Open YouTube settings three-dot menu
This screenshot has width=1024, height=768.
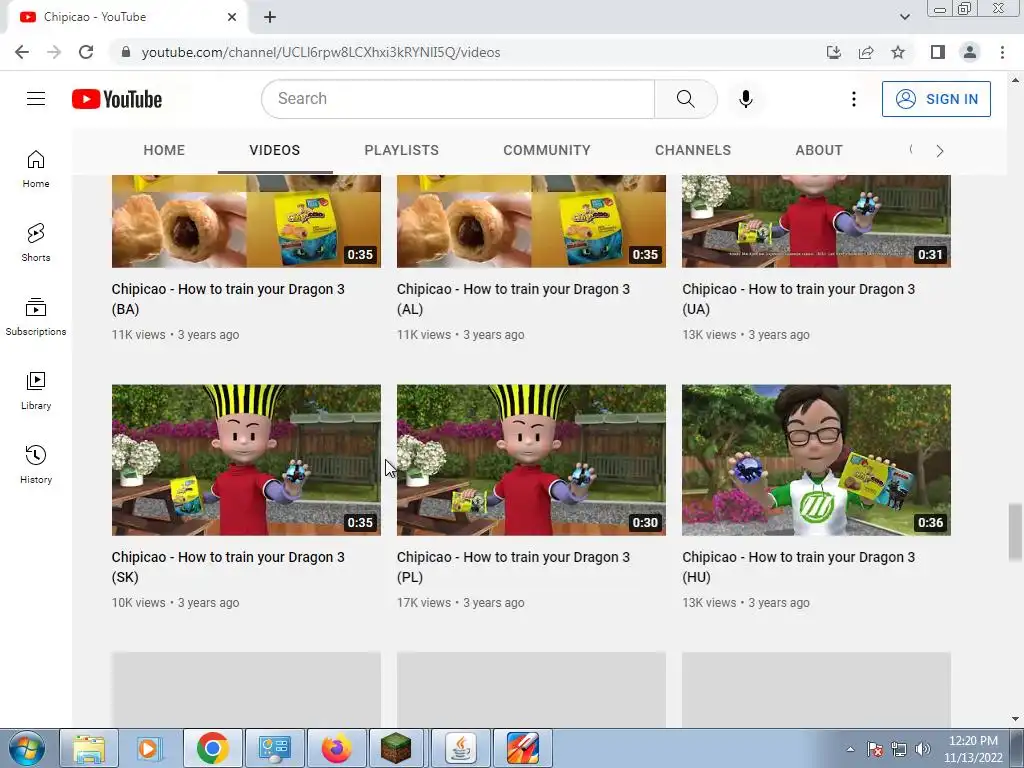[x=854, y=99]
